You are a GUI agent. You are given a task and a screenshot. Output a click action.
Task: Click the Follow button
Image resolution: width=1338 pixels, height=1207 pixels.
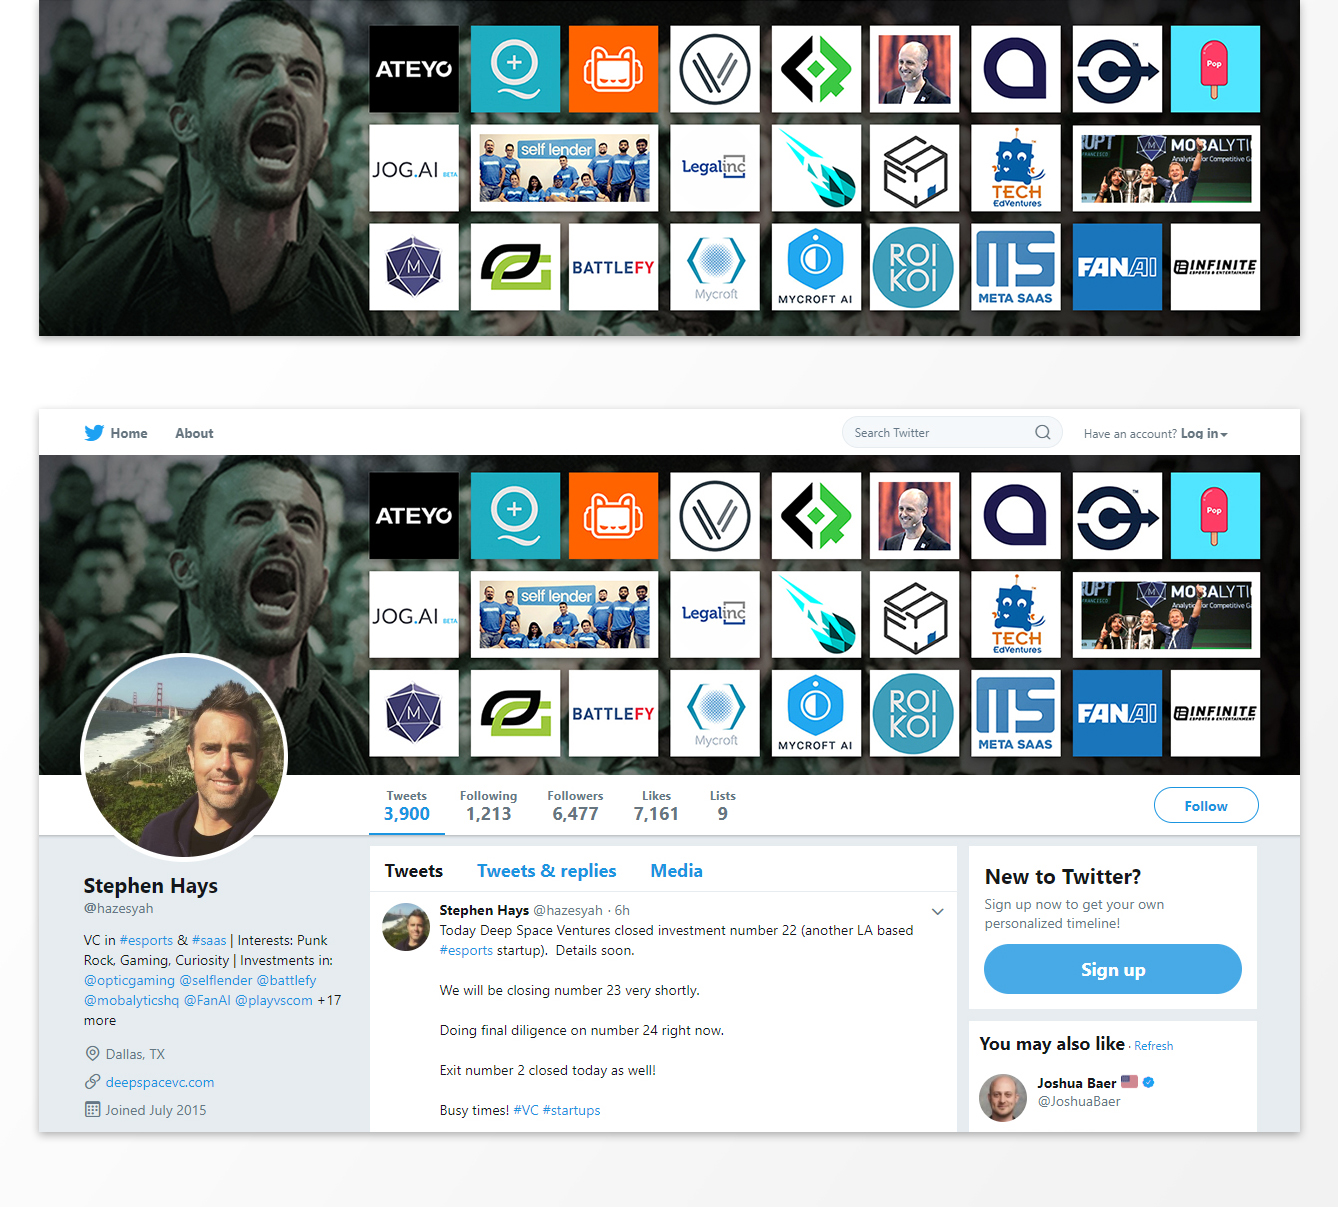(x=1206, y=806)
